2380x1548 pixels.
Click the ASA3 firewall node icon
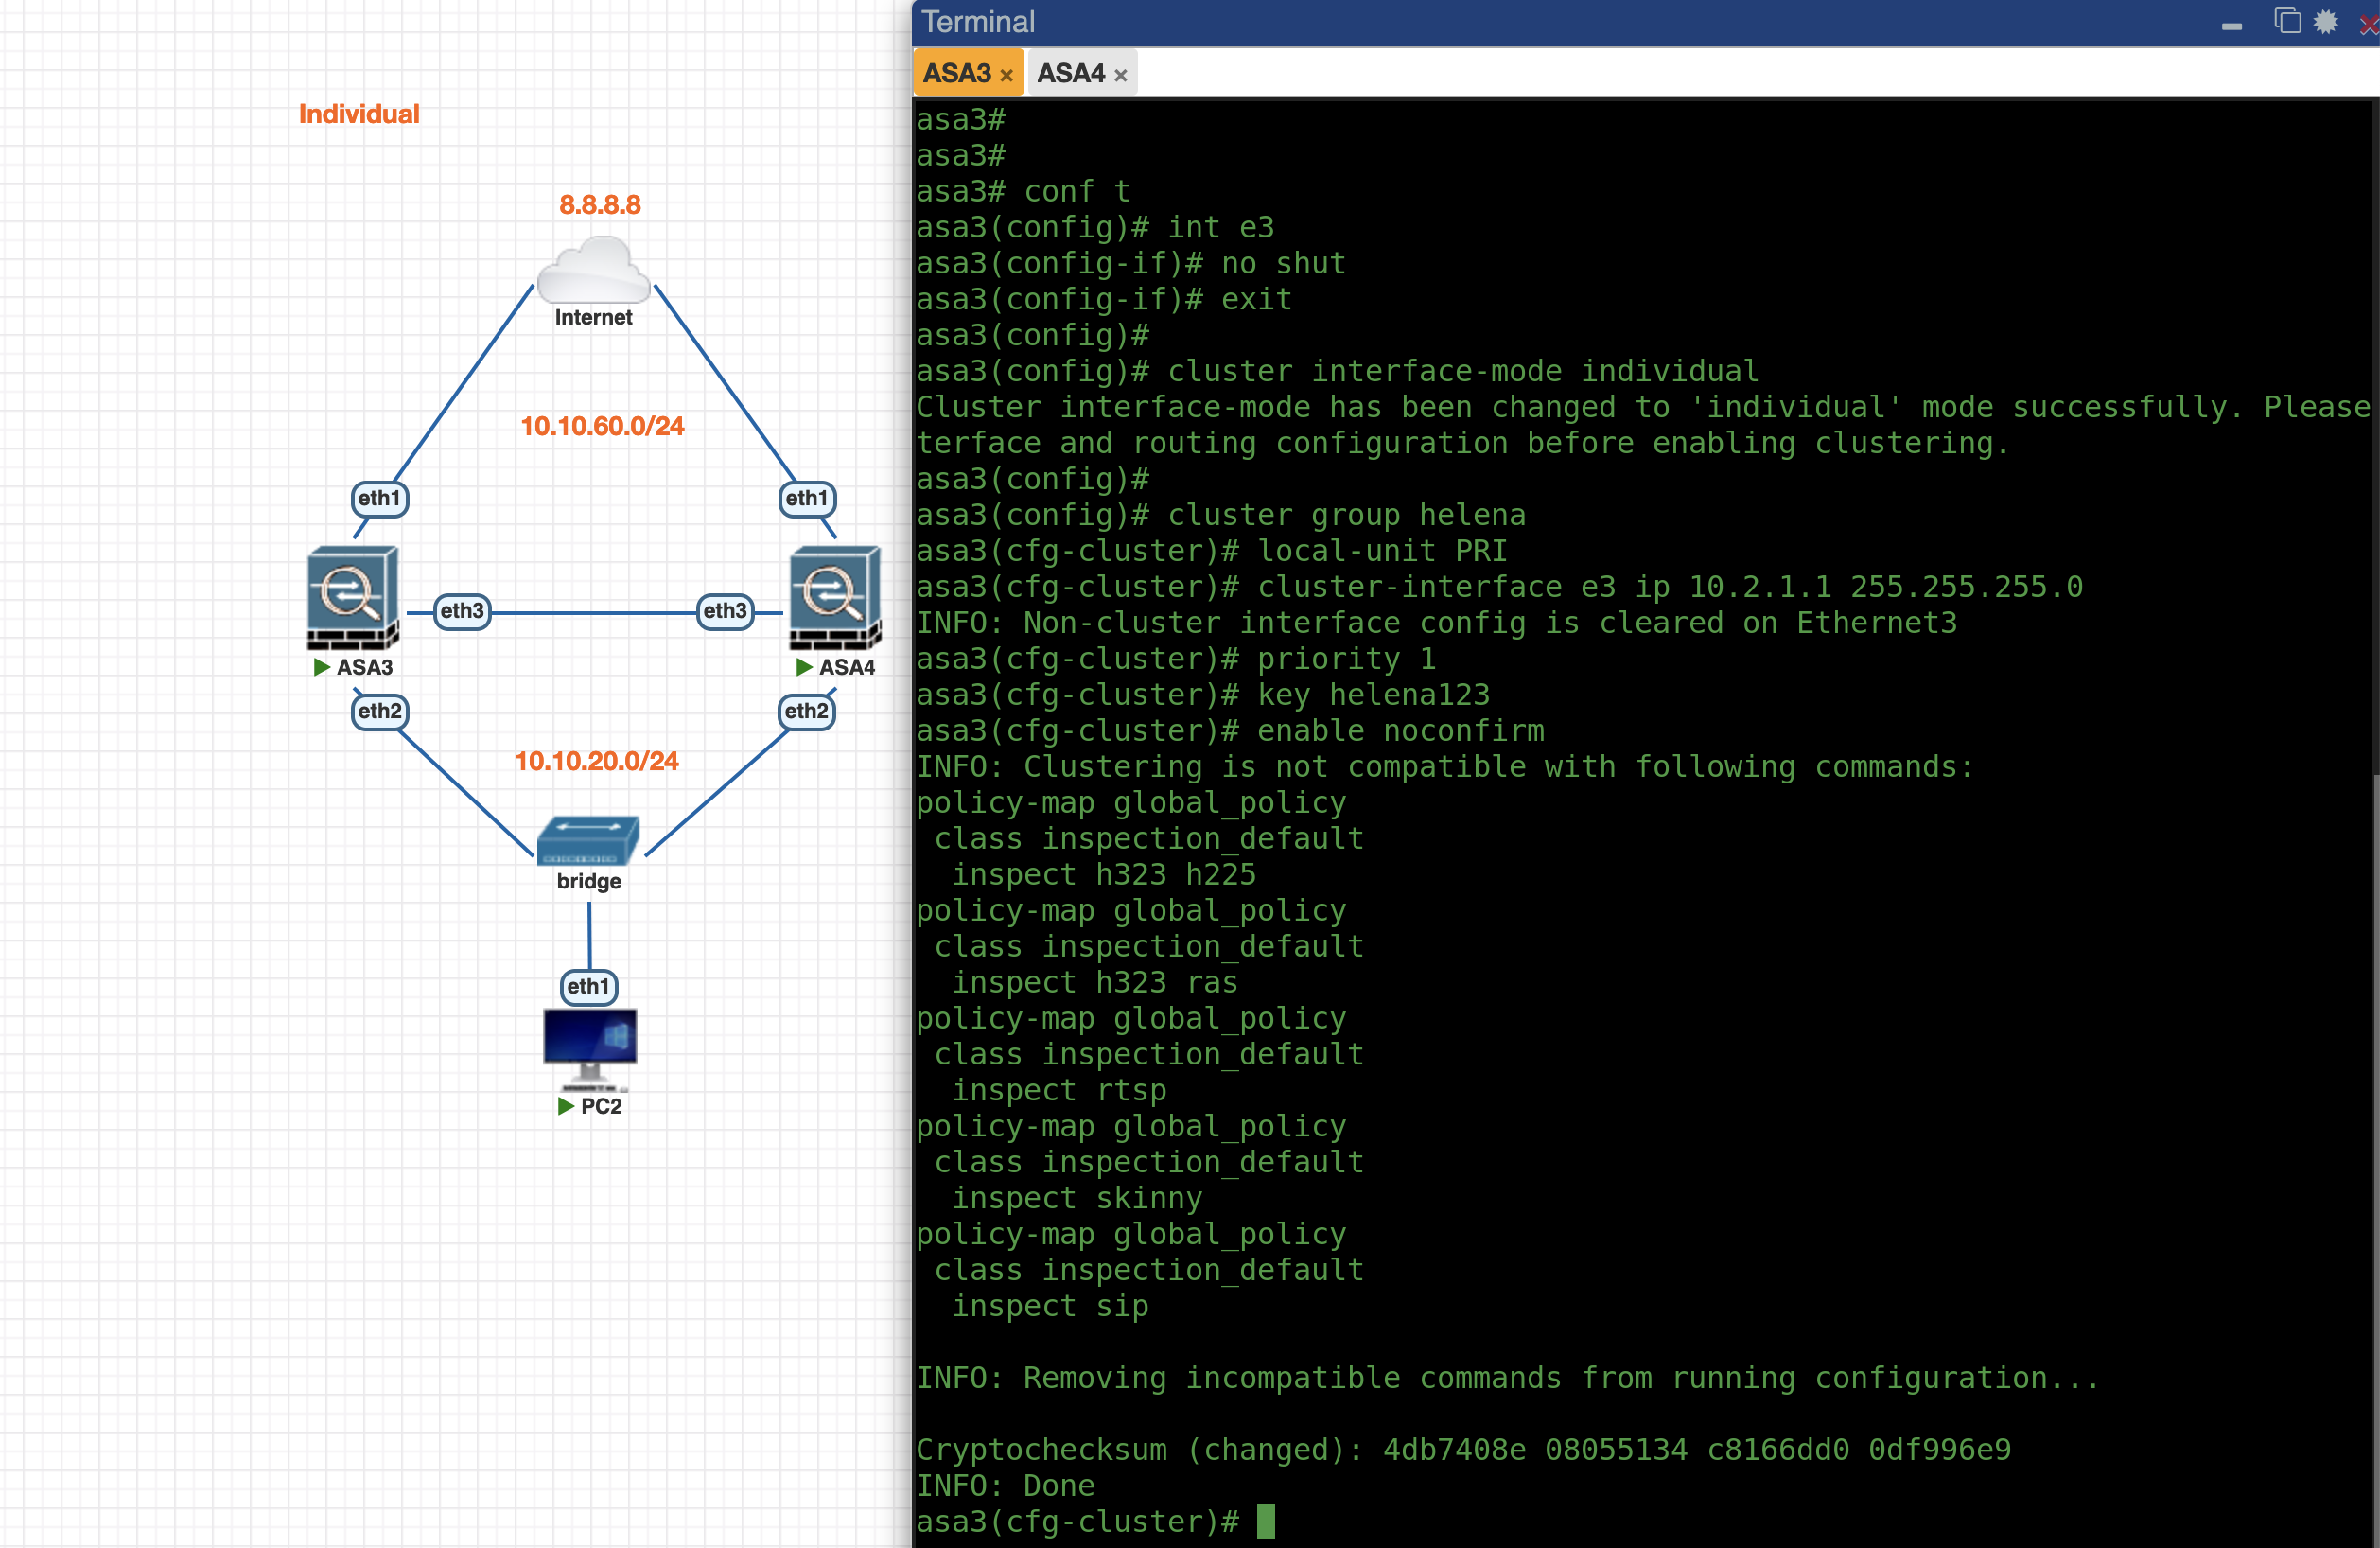[352, 597]
